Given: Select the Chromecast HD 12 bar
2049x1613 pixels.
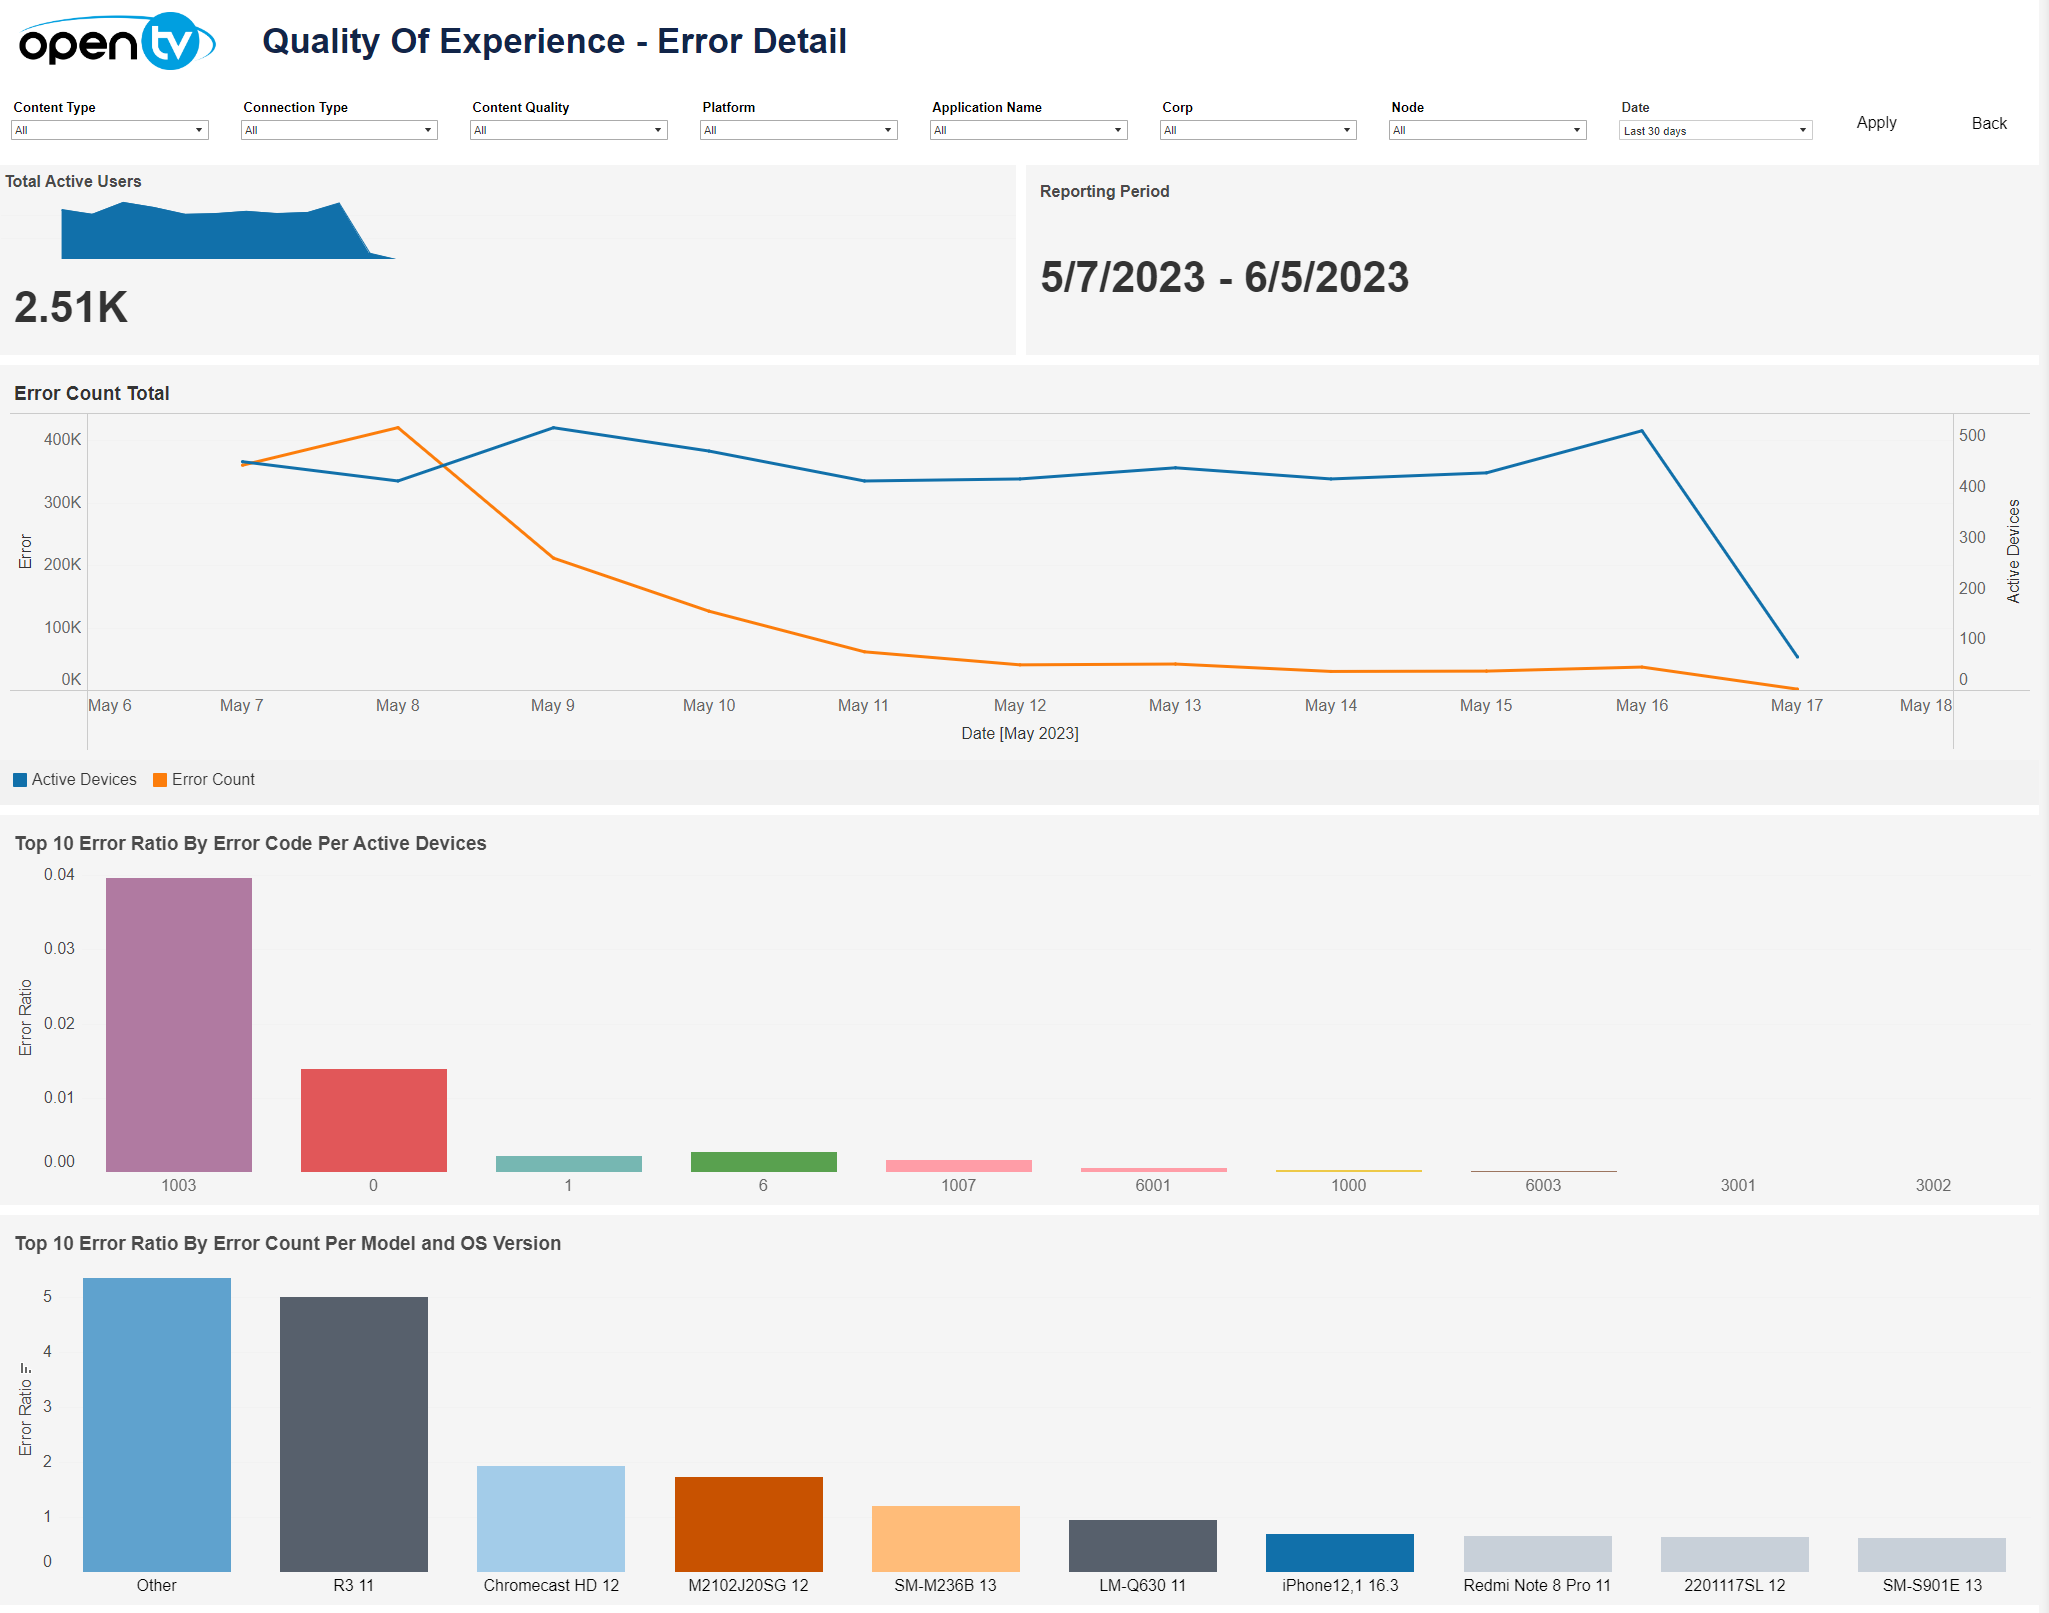Looking at the screenshot, I should (551, 1518).
